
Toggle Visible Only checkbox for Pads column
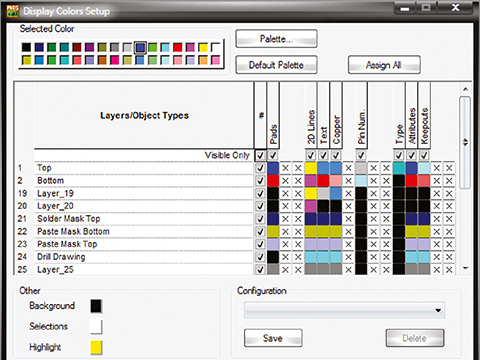point(273,155)
